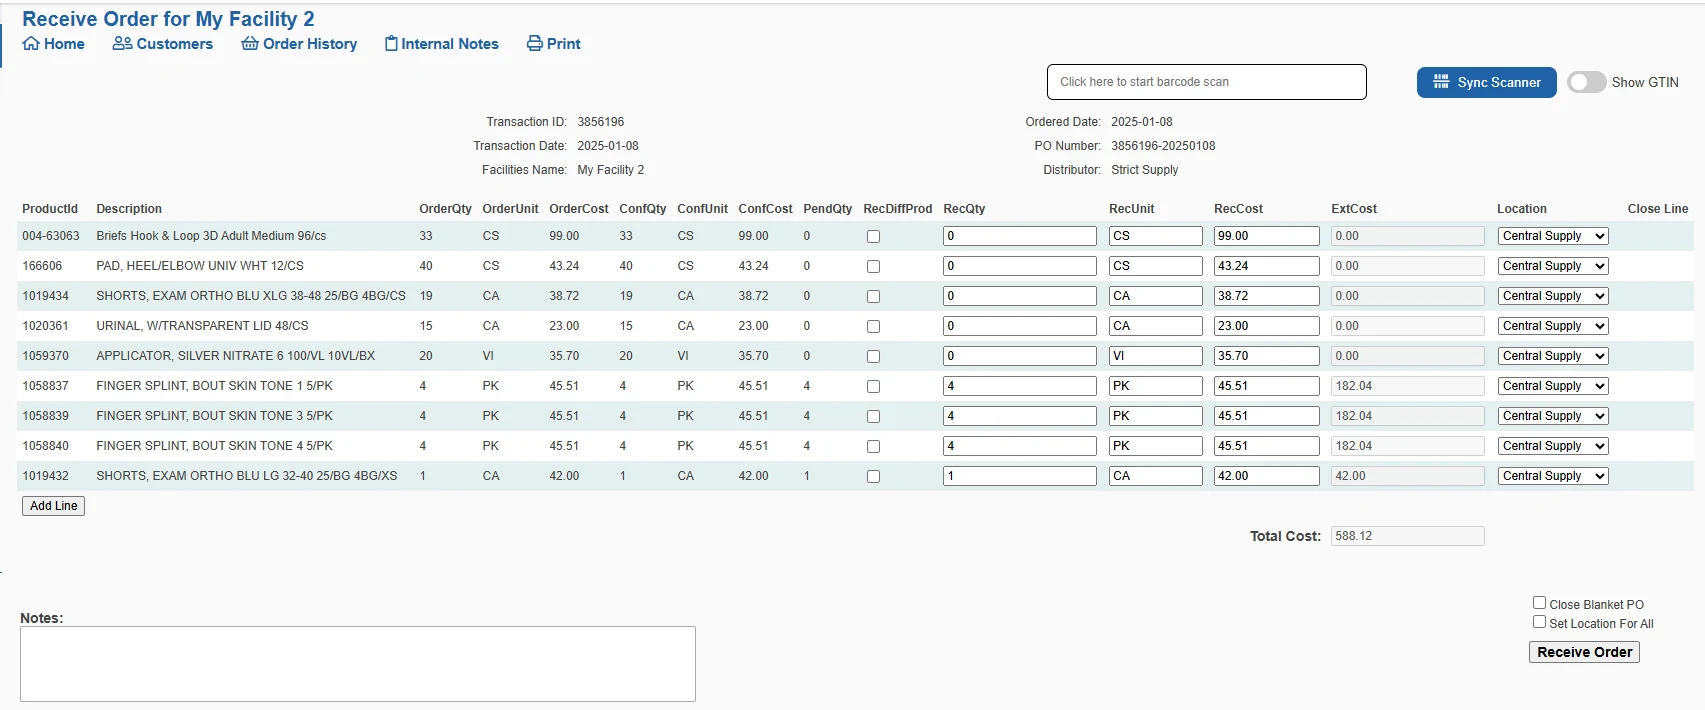Click distributor name Strict Supply

coord(1145,170)
